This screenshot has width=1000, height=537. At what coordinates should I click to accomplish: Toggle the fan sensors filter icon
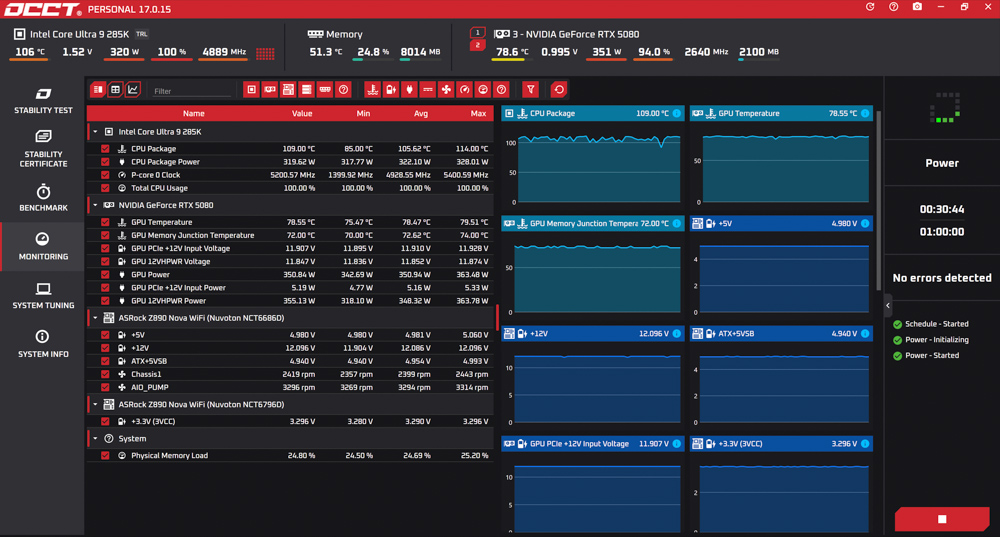(446, 90)
